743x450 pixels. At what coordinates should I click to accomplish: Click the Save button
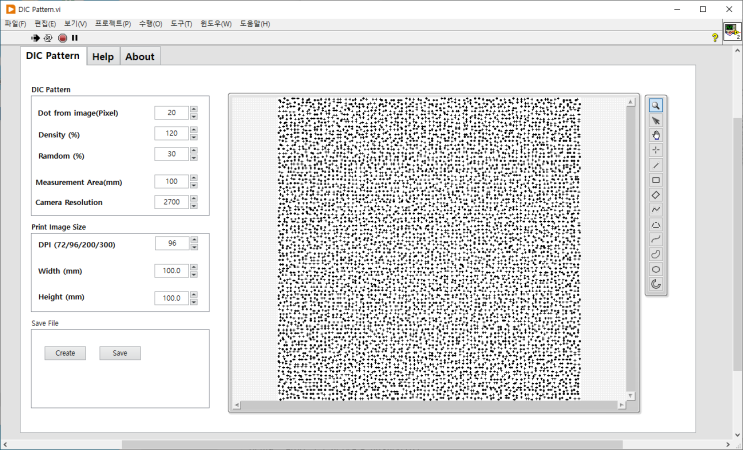click(120, 353)
